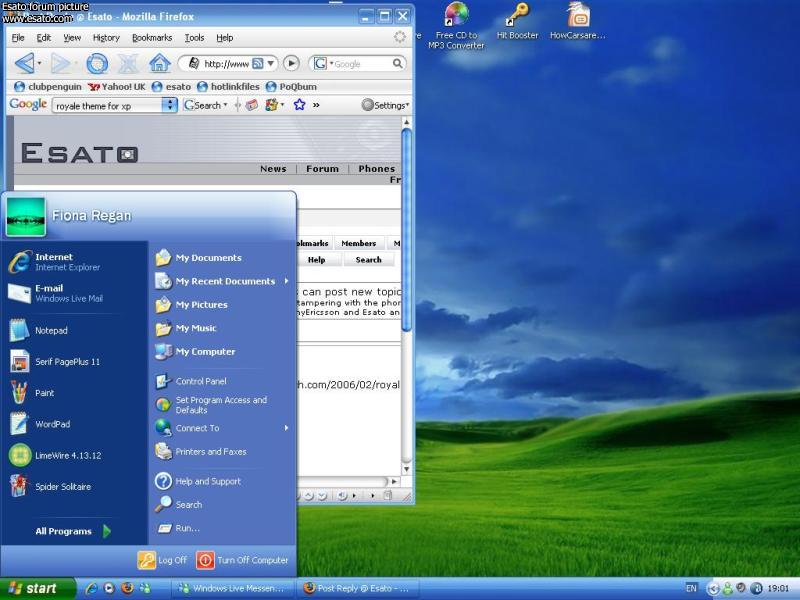Viewport: 800px width, 600px height.
Task: Click Turn Off Computer button
Action: 242,560
